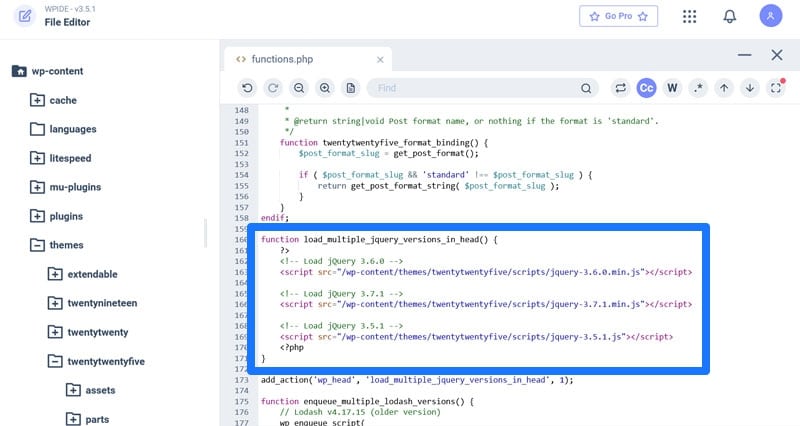Image resolution: width=800 pixels, height=426 pixels.
Task: Open the user profile avatar
Action: point(770,16)
